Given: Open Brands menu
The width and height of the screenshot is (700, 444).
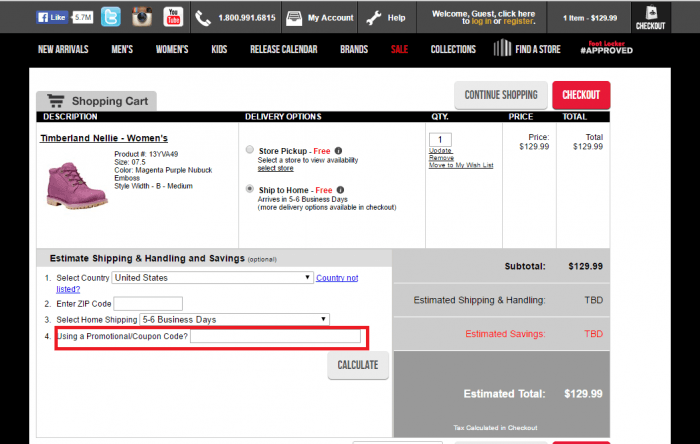Looking at the screenshot, I should tap(354, 49).
